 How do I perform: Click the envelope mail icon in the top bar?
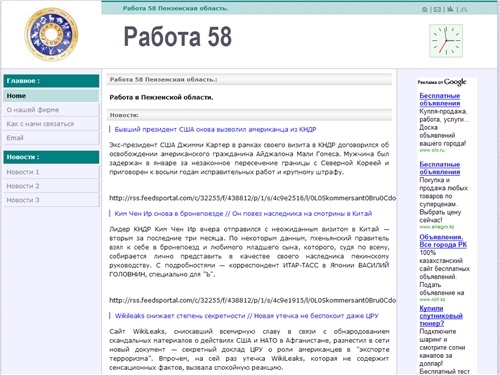click(x=437, y=10)
